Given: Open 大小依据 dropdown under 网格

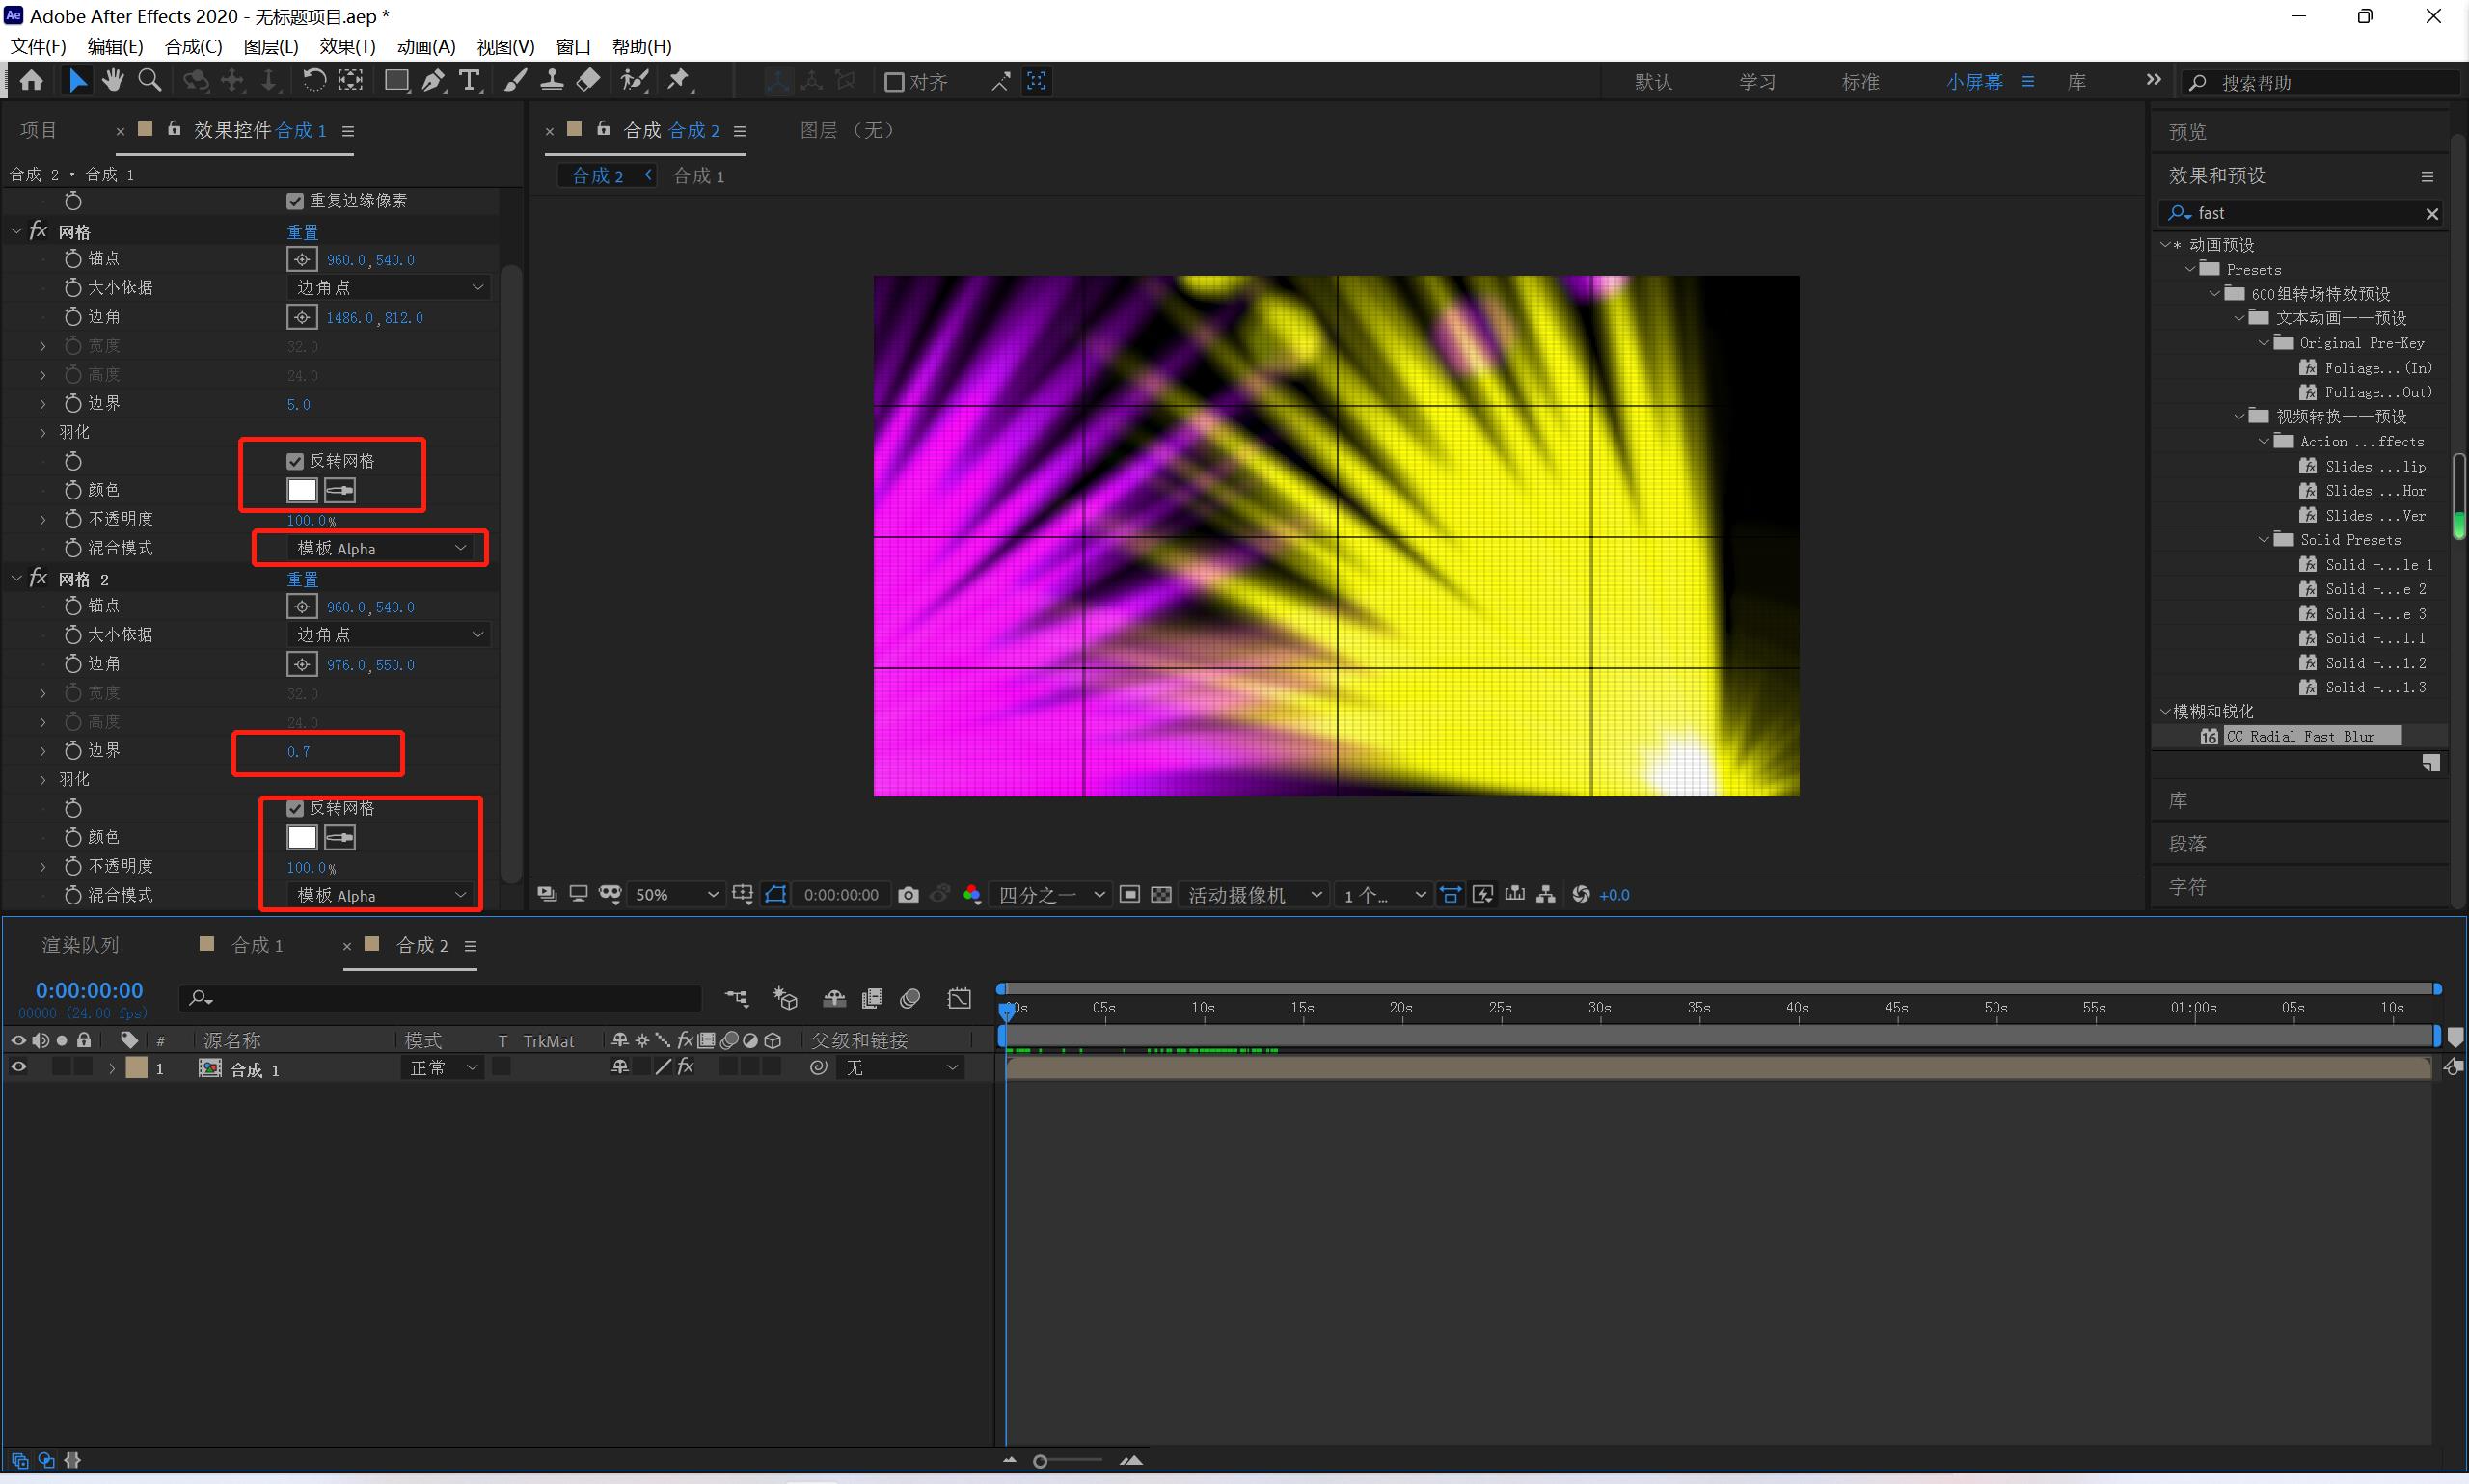Looking at the screenshot, I should (x=388, y=288).
